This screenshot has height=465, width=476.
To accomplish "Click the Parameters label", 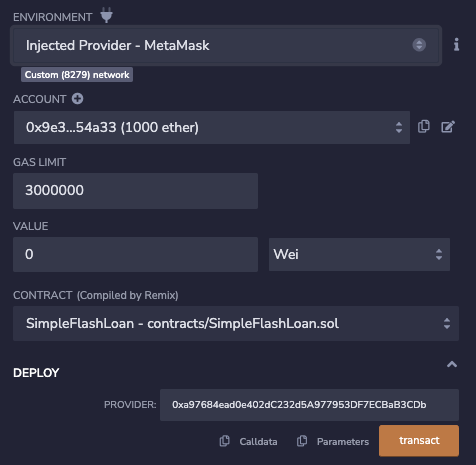I will [343, 442].
